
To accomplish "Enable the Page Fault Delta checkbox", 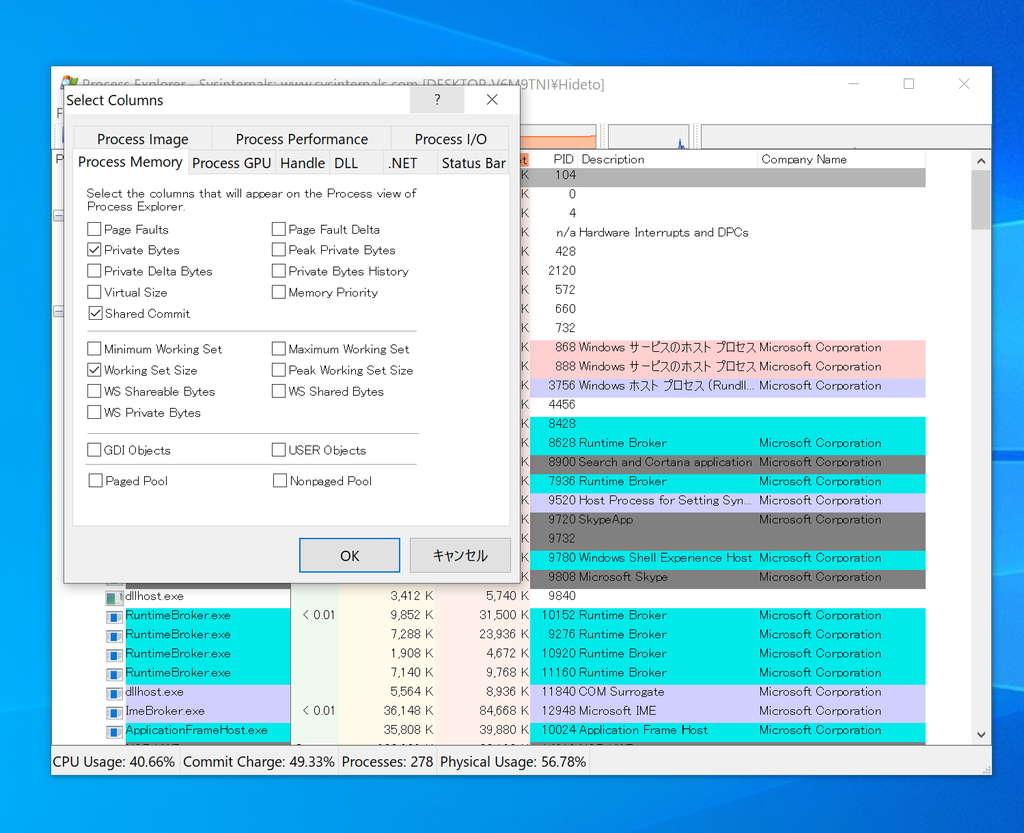I will point(279,229).
